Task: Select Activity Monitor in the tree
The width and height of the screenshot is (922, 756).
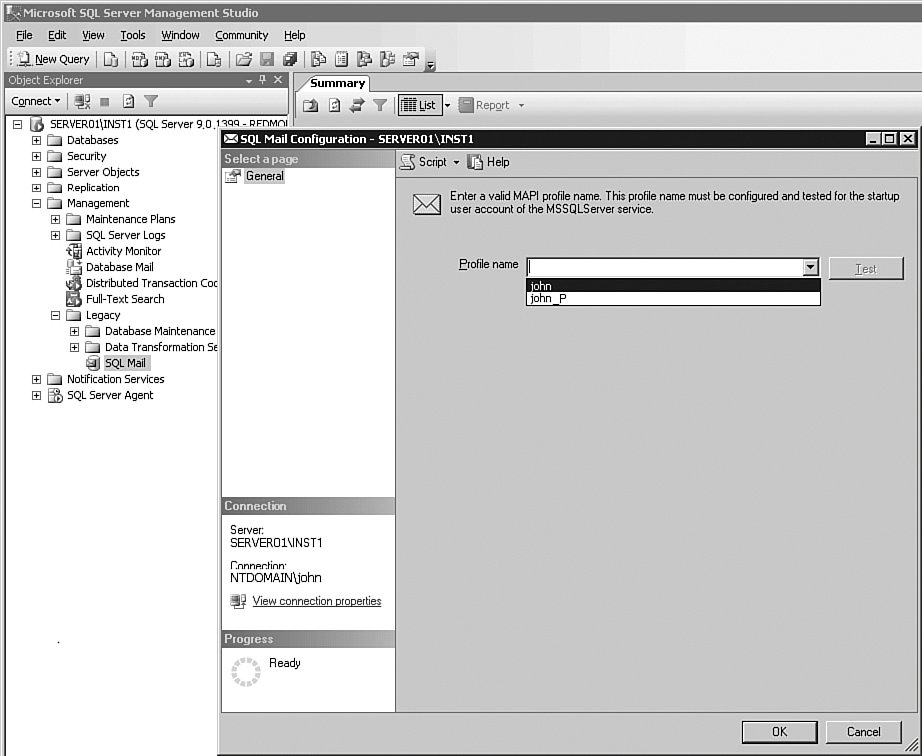Action: click(x=123, y=251)
